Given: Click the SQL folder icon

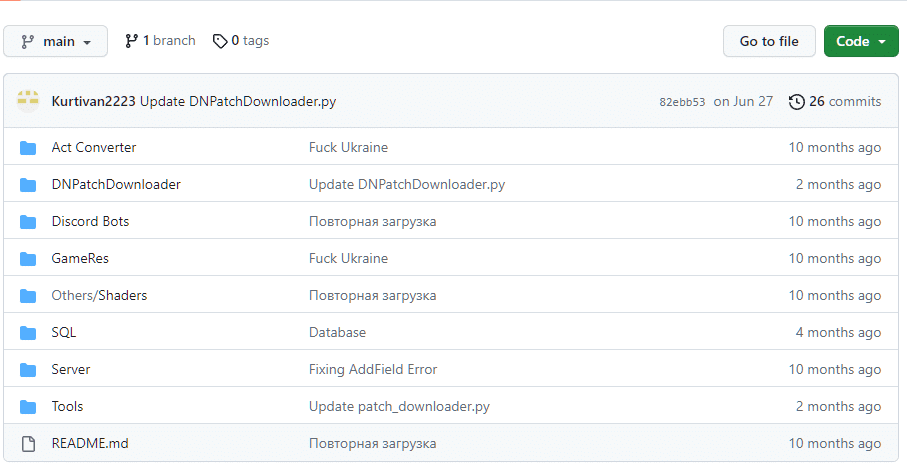Looking at the screenshot, I should click(x=28, y=333).
